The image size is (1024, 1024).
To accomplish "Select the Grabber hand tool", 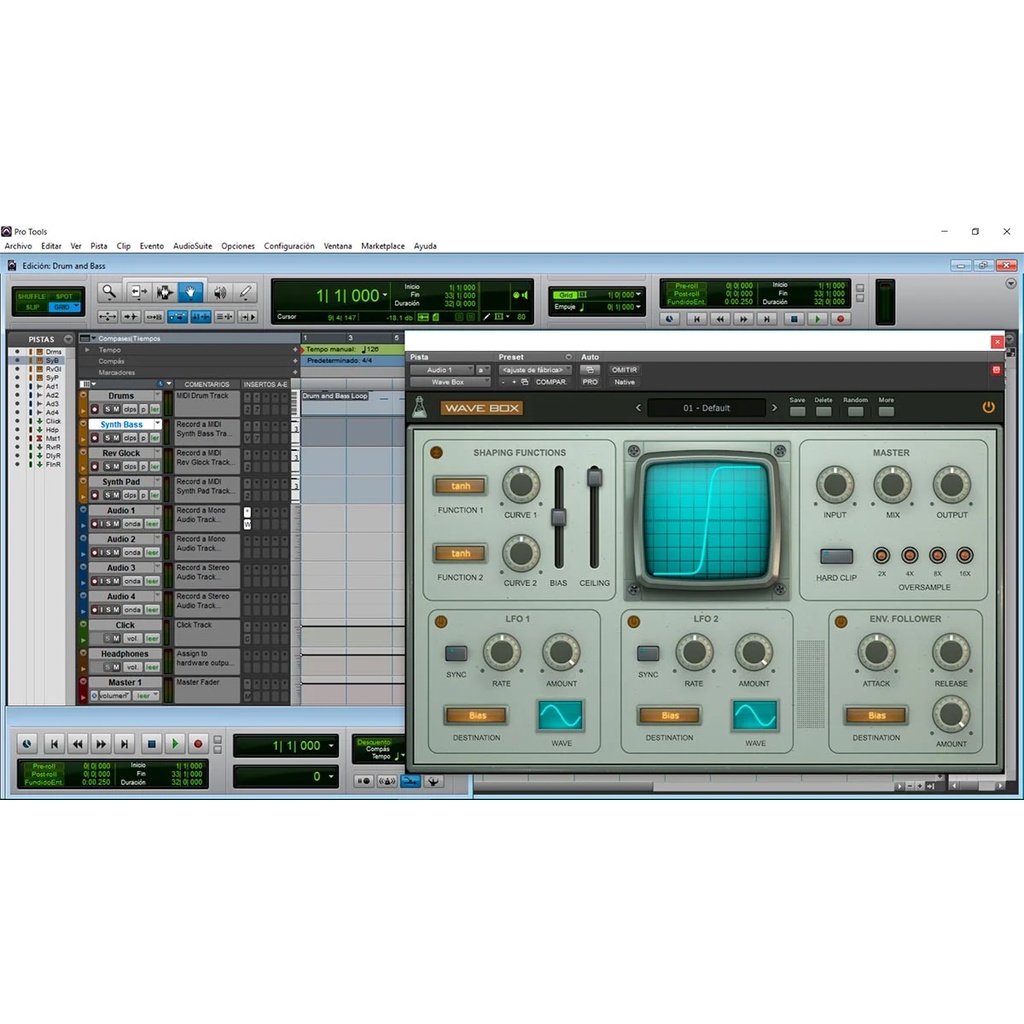I will tap(191, 292).
